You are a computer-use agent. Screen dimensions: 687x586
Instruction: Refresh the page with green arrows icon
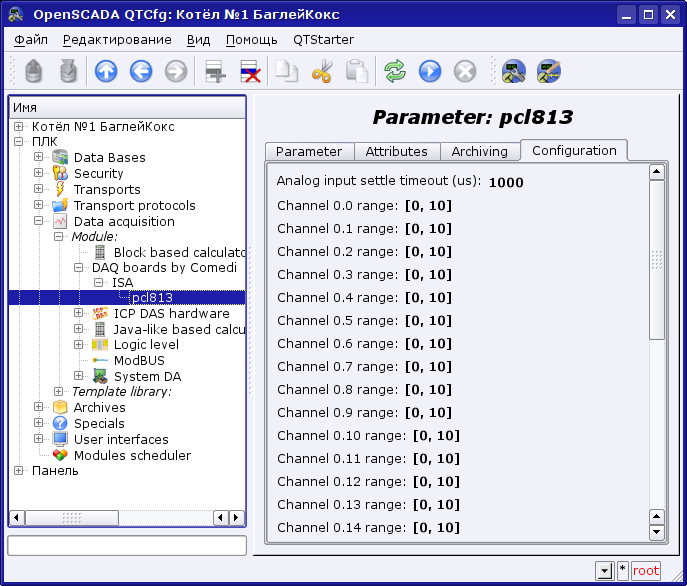(396, 71)
